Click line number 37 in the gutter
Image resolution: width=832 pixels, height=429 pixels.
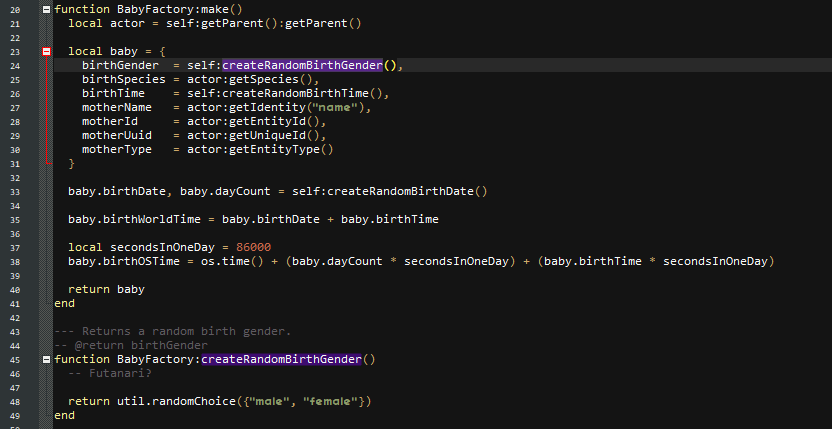(15, 248)
